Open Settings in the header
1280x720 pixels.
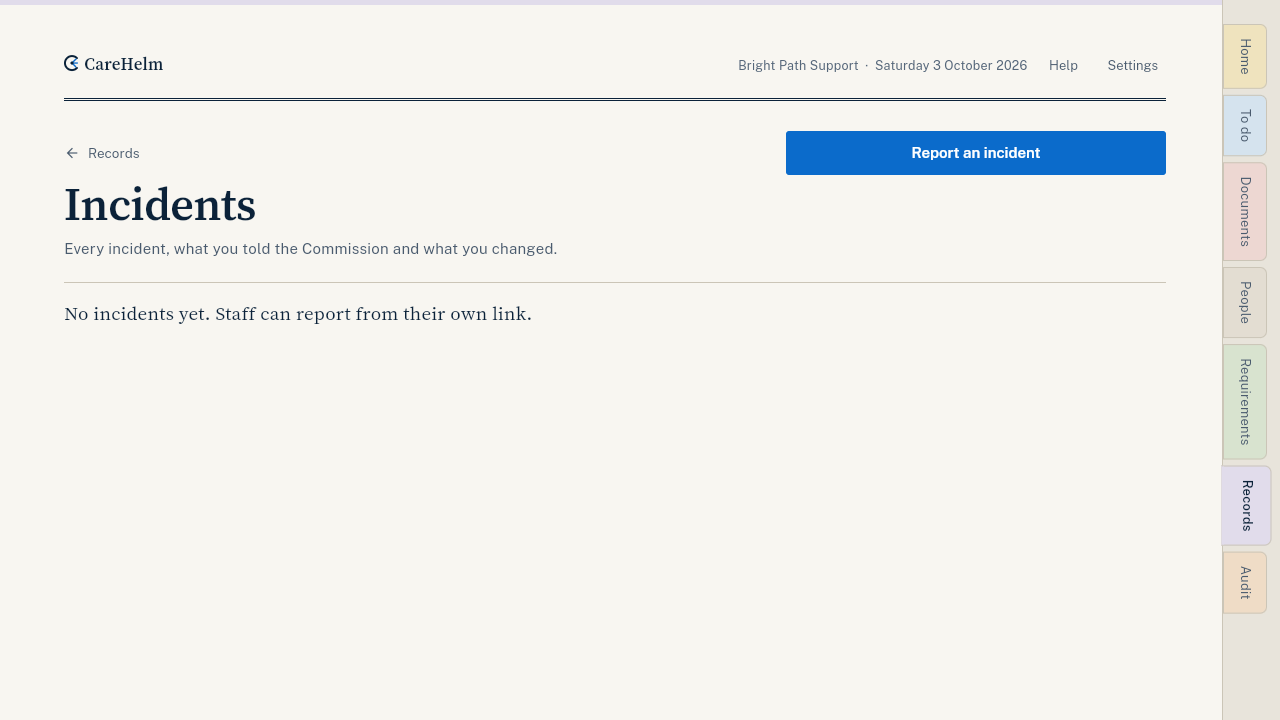1132,65
